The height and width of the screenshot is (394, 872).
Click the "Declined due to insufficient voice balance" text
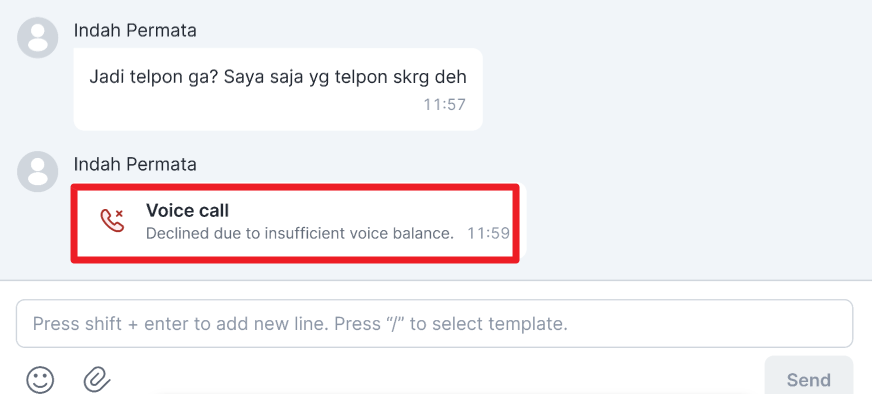point(300,233)
